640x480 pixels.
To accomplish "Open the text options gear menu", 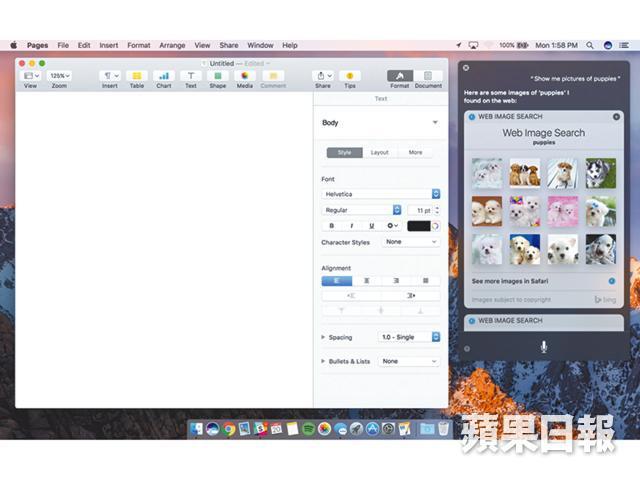I will tap(392, 226).
